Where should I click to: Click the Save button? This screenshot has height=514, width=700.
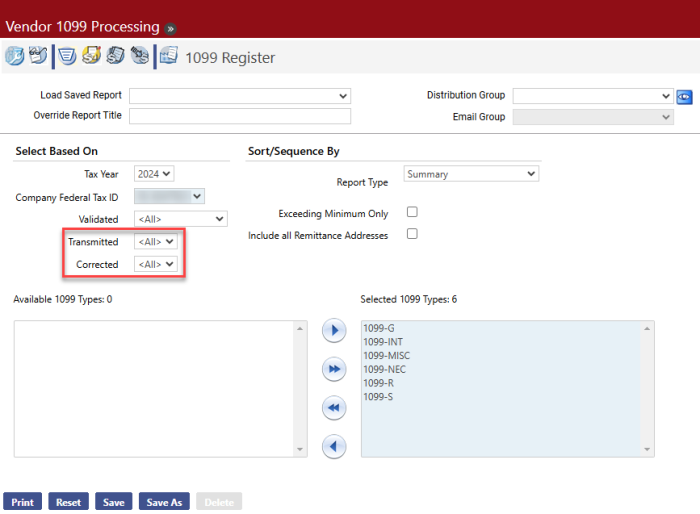pyautogui.click(x=113, y=501)
